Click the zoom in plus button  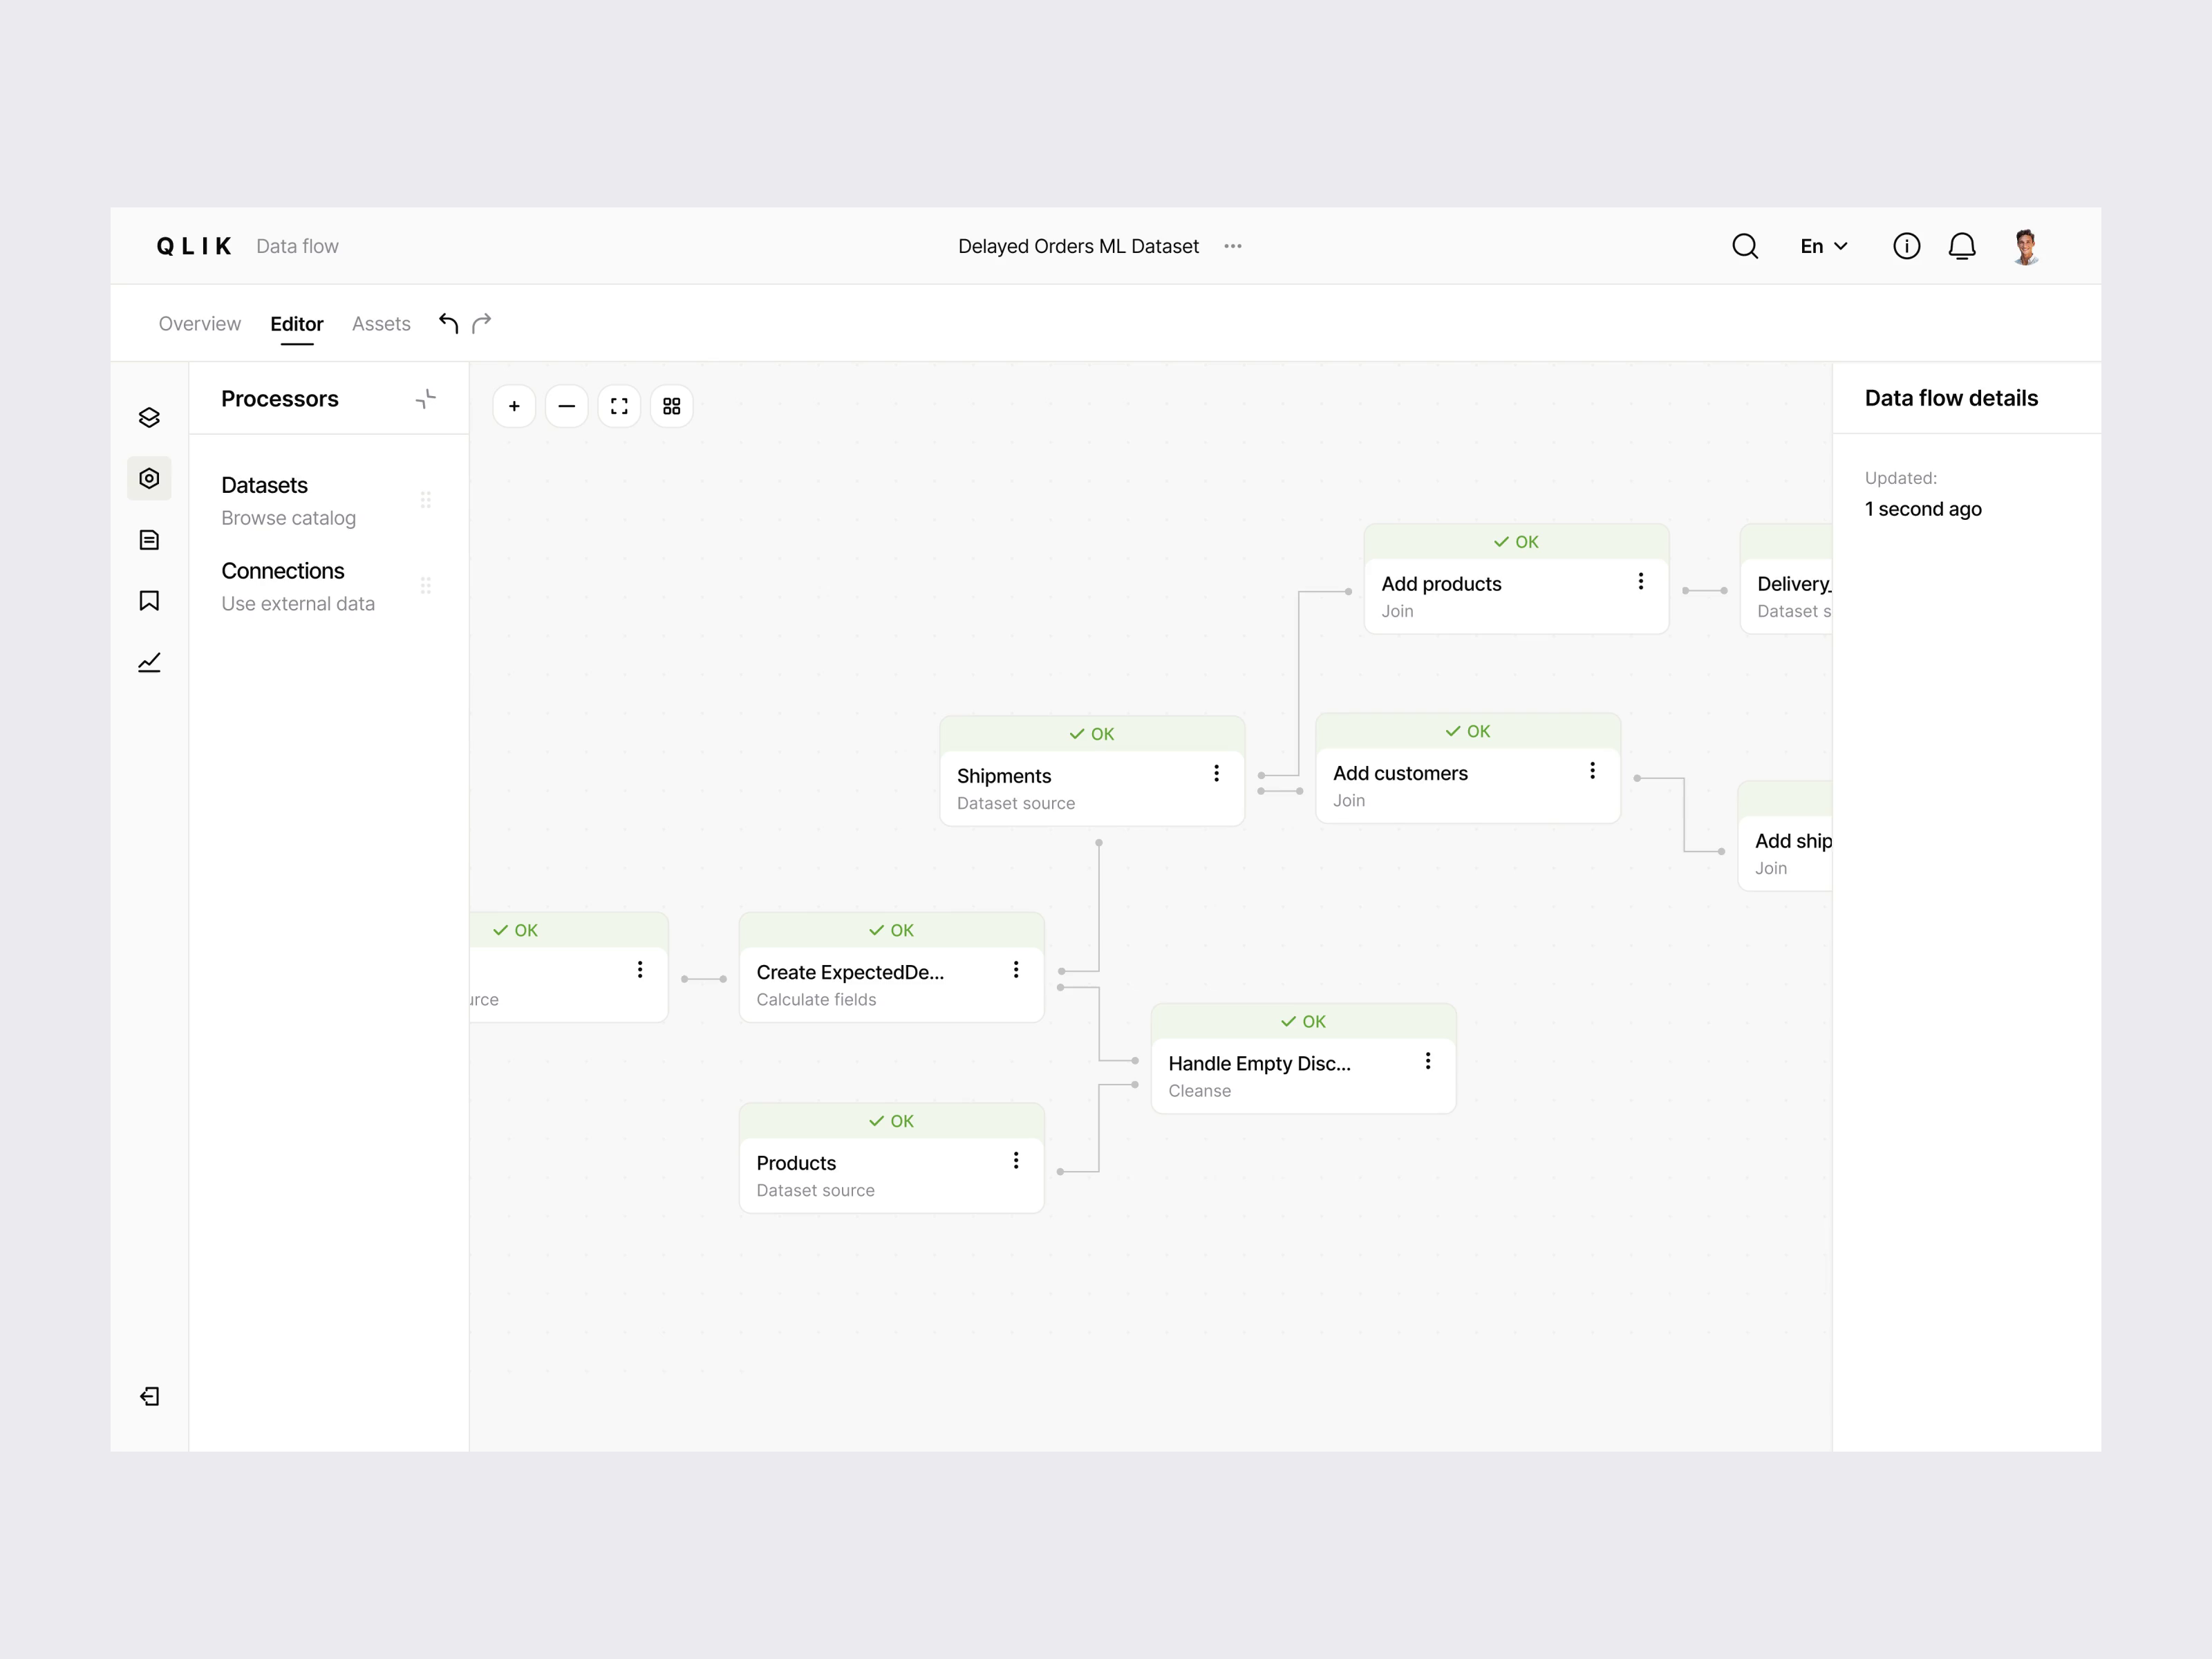pos(514,406)
